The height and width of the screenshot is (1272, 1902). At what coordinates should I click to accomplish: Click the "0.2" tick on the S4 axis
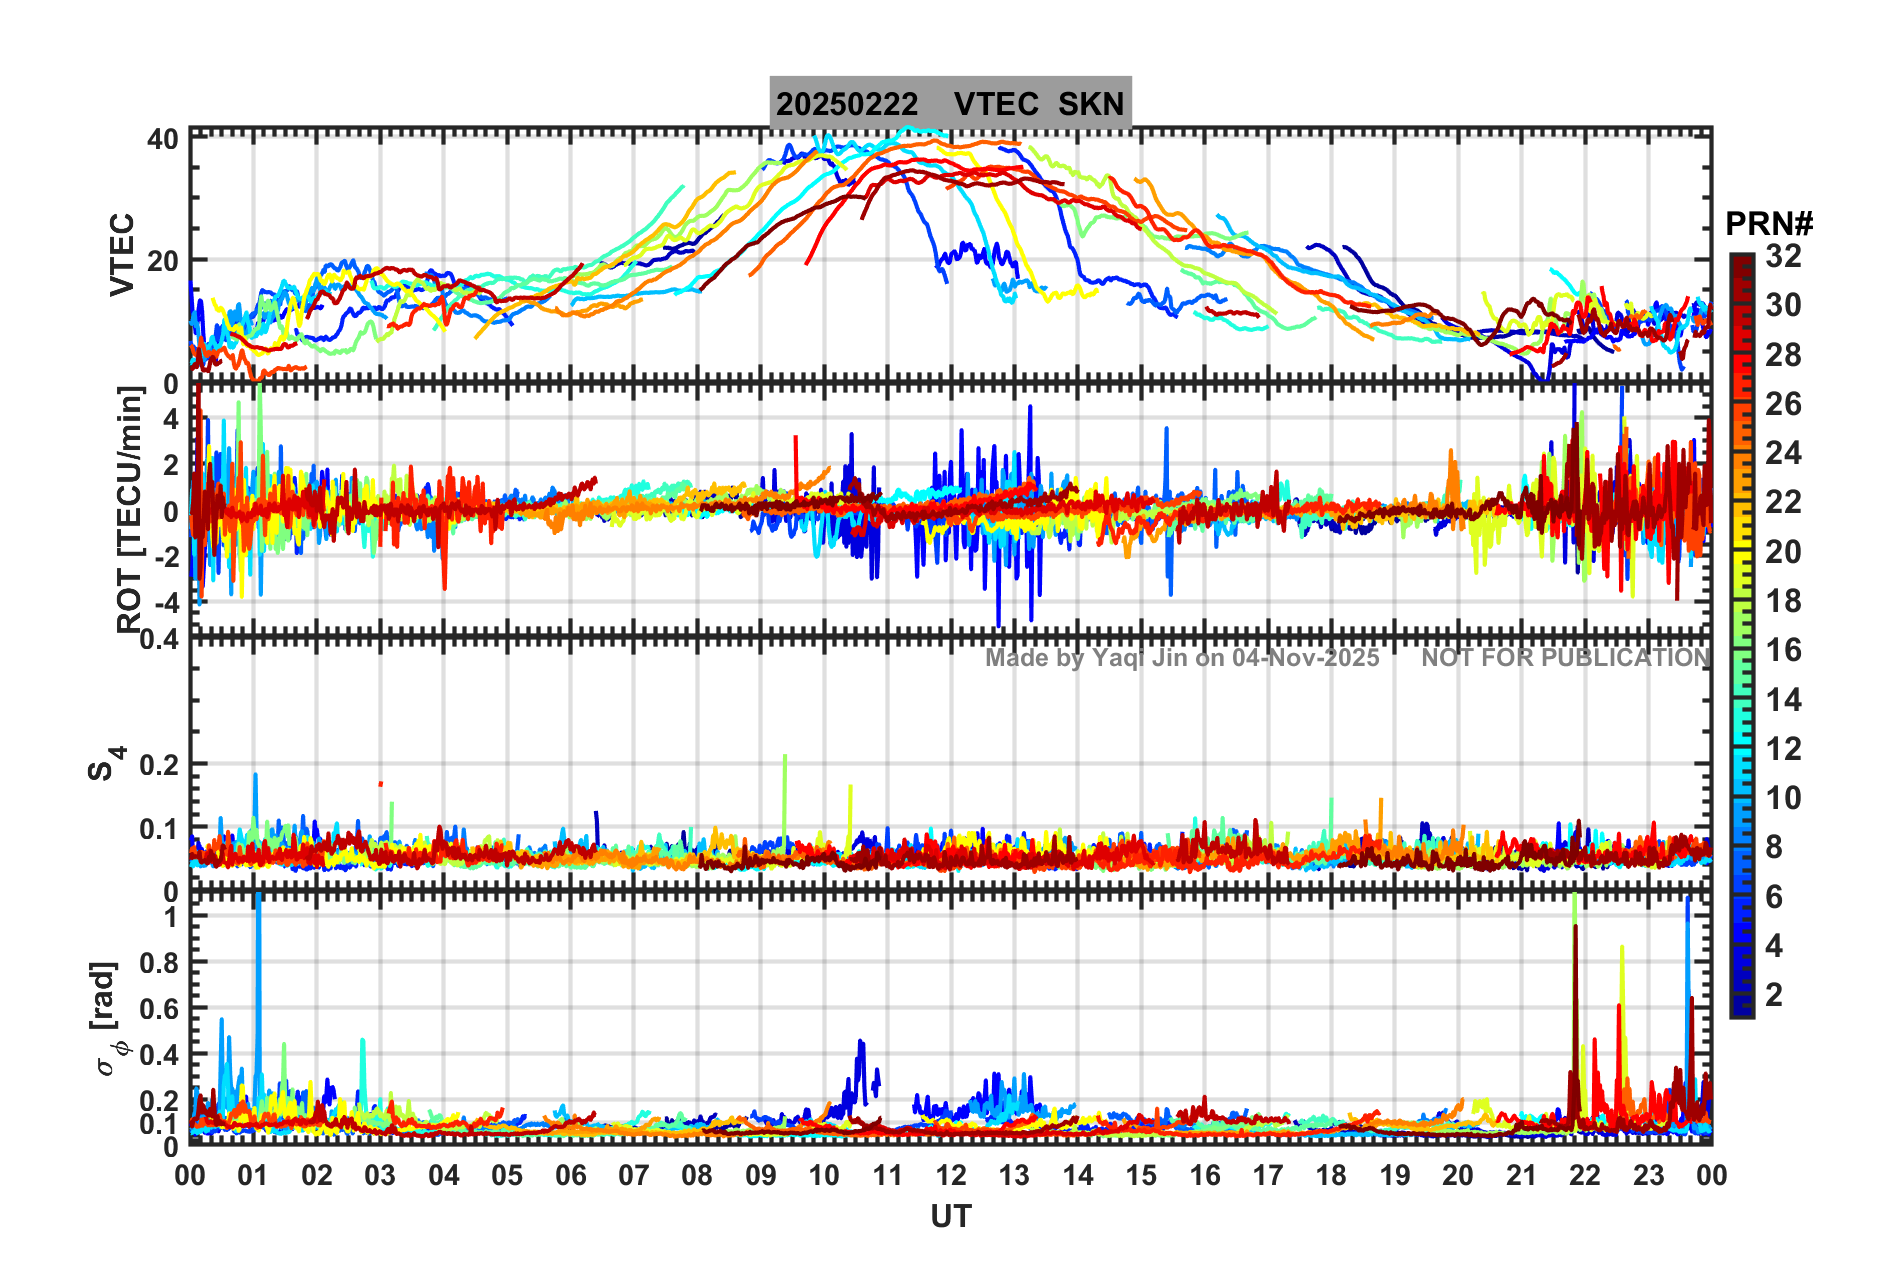(160, 765)
